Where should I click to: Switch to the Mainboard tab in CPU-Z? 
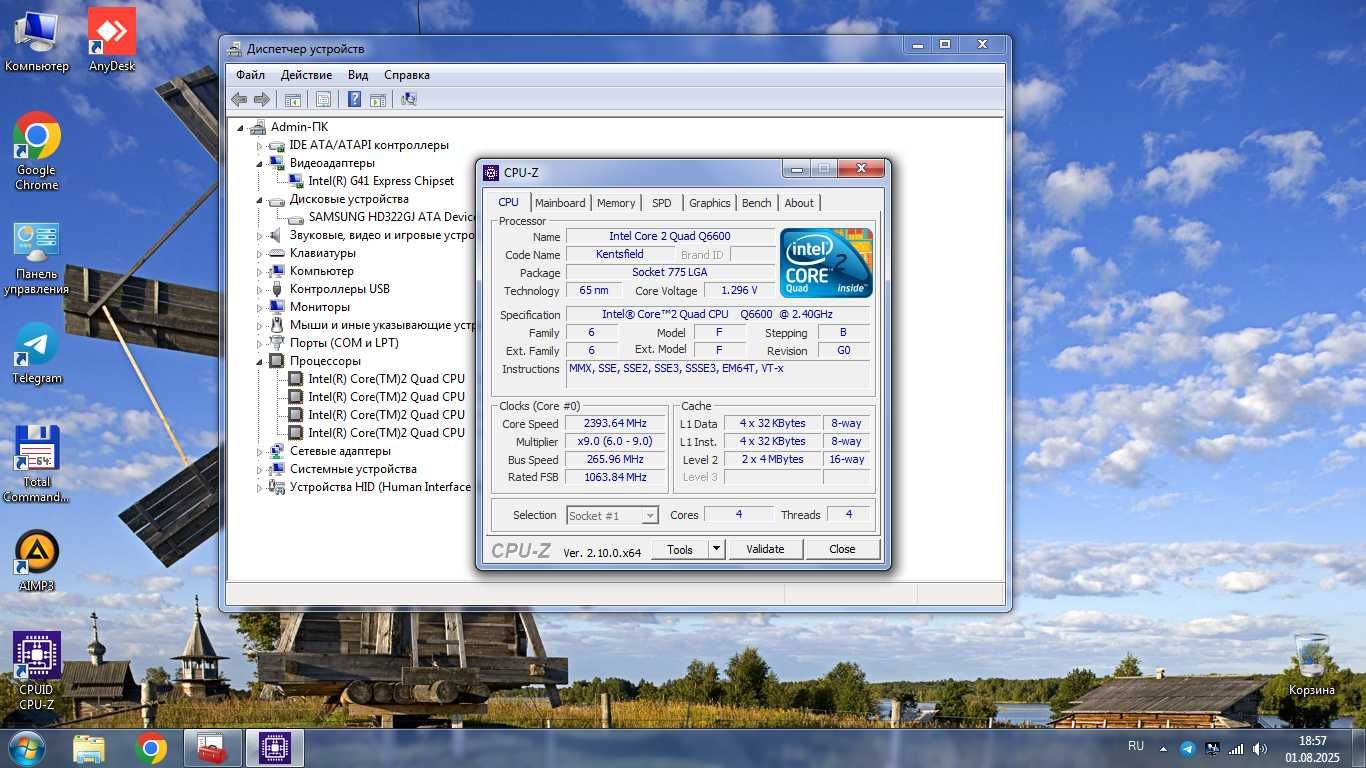tap(560, 203)
